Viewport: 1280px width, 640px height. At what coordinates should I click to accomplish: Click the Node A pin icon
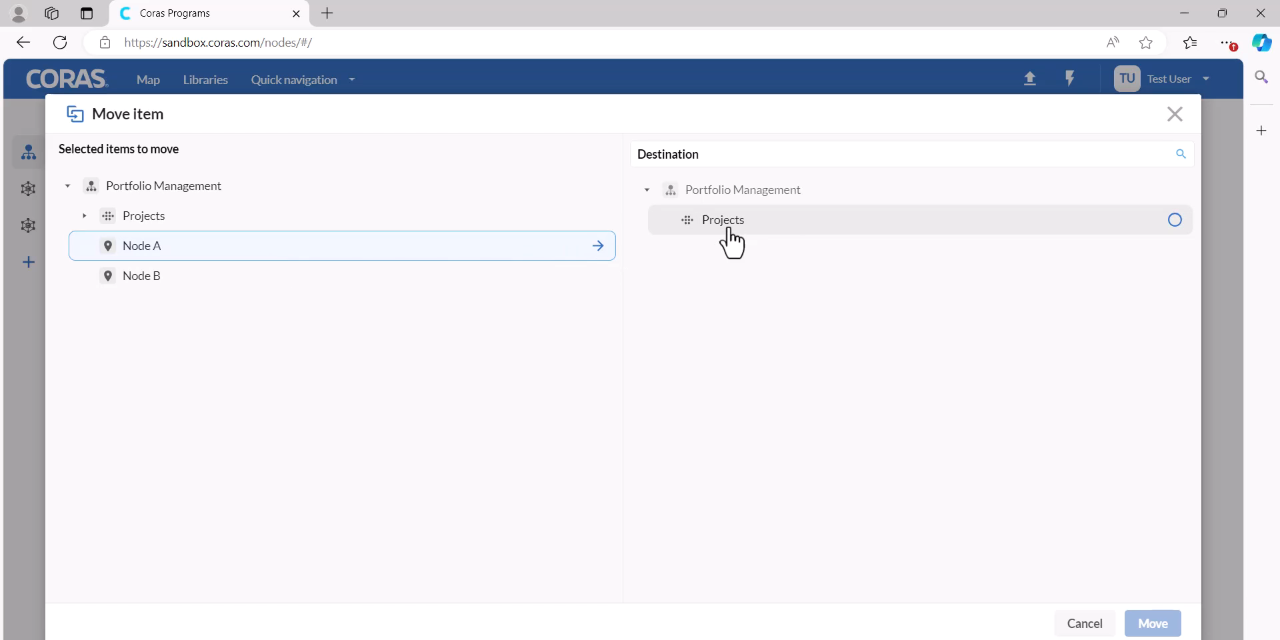click(108, 246)
